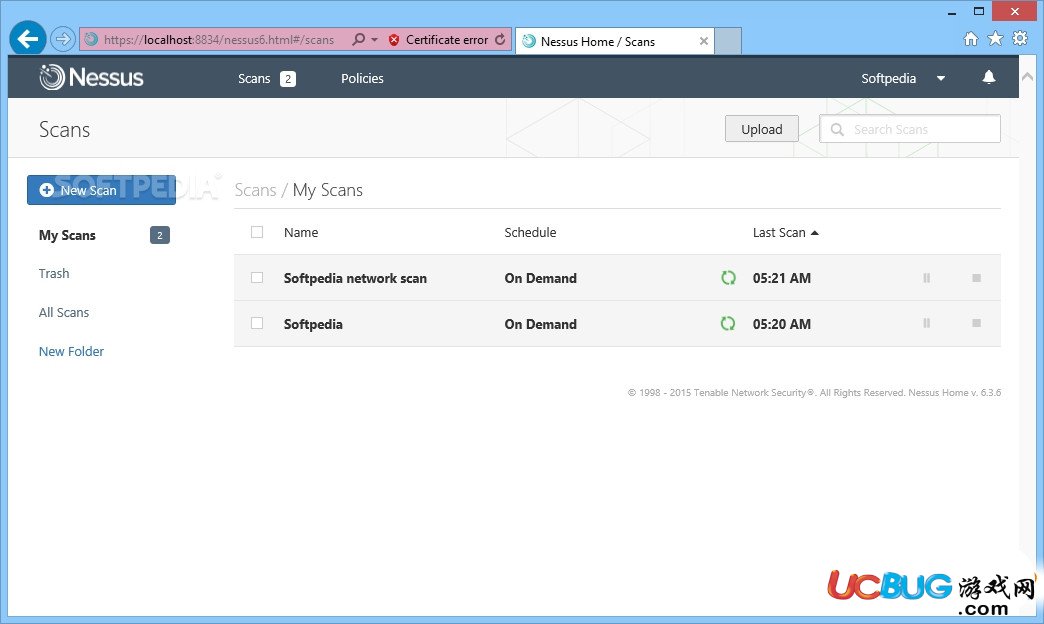
Task: Click the New Folder link
Action: 71,352
